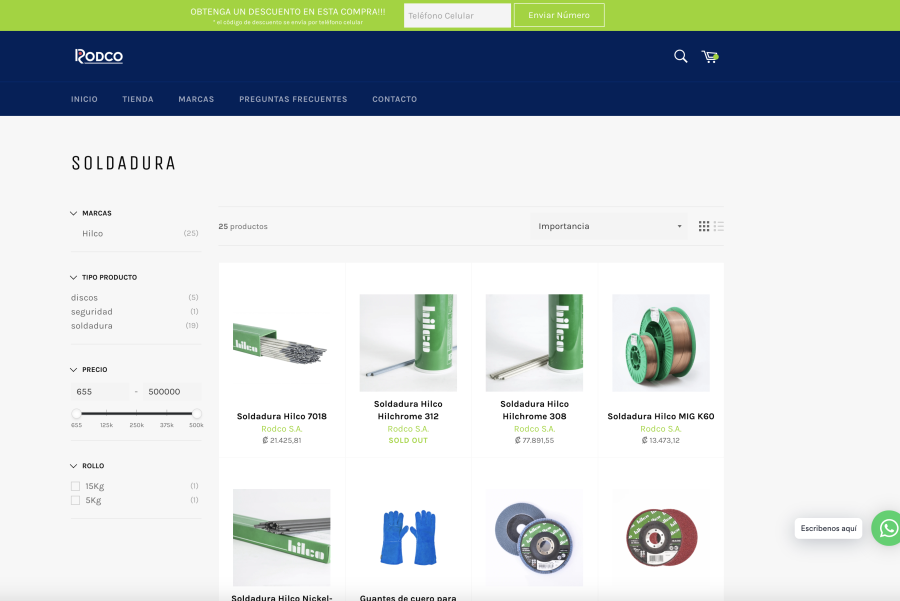The height and width of the screenshot is (601, 900).
Task: Collapse the Tipo Producto filter section
Action: pyautogui.click(x=103, y=277)
